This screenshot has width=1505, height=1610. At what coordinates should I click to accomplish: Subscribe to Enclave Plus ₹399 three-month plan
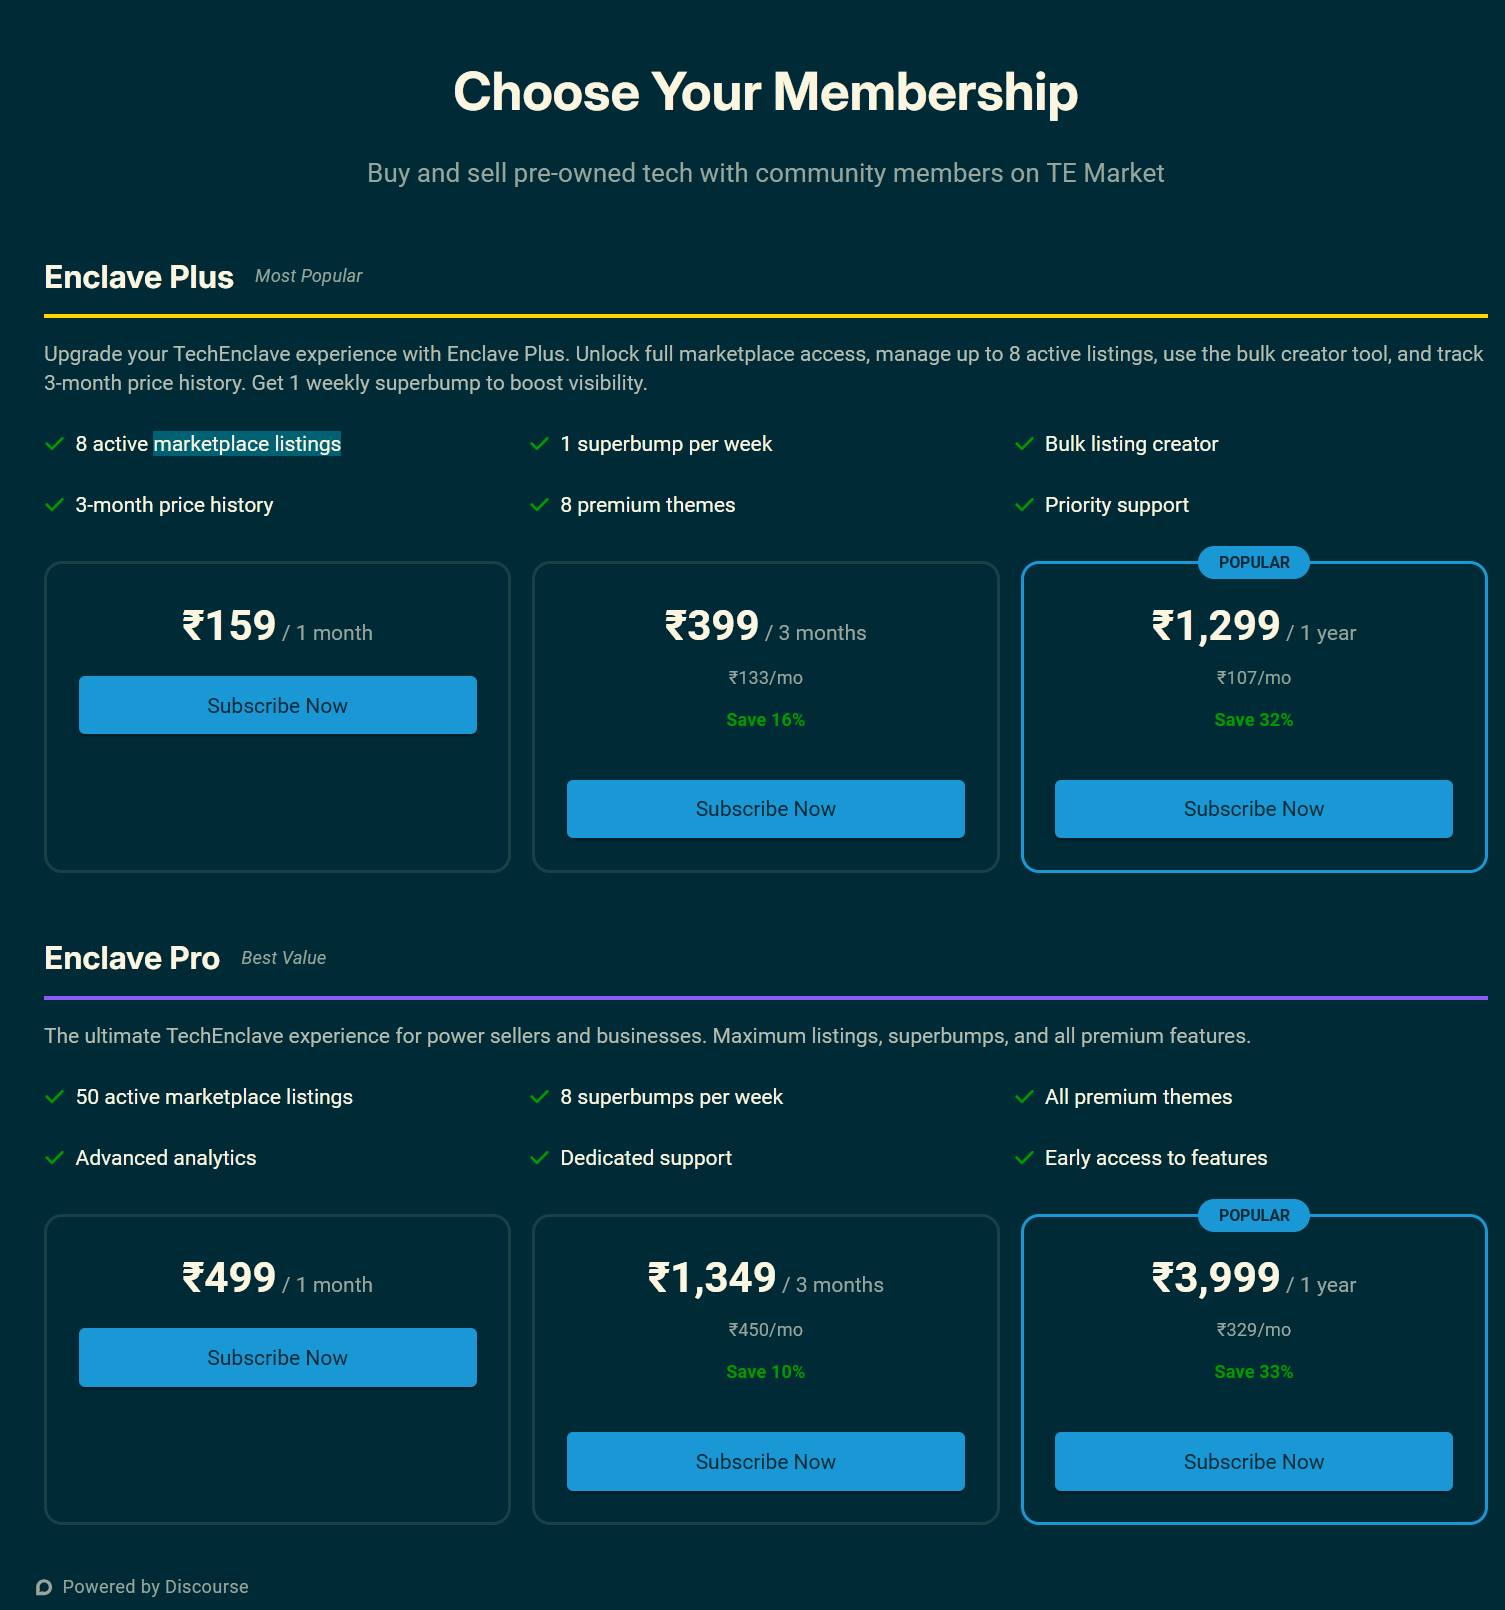[765, 808]
